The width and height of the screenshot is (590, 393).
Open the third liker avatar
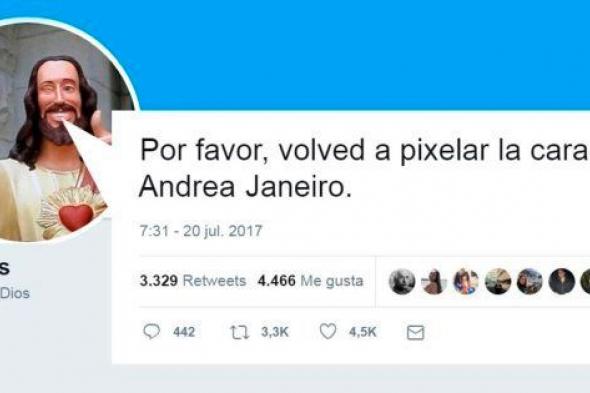(466, 282)
